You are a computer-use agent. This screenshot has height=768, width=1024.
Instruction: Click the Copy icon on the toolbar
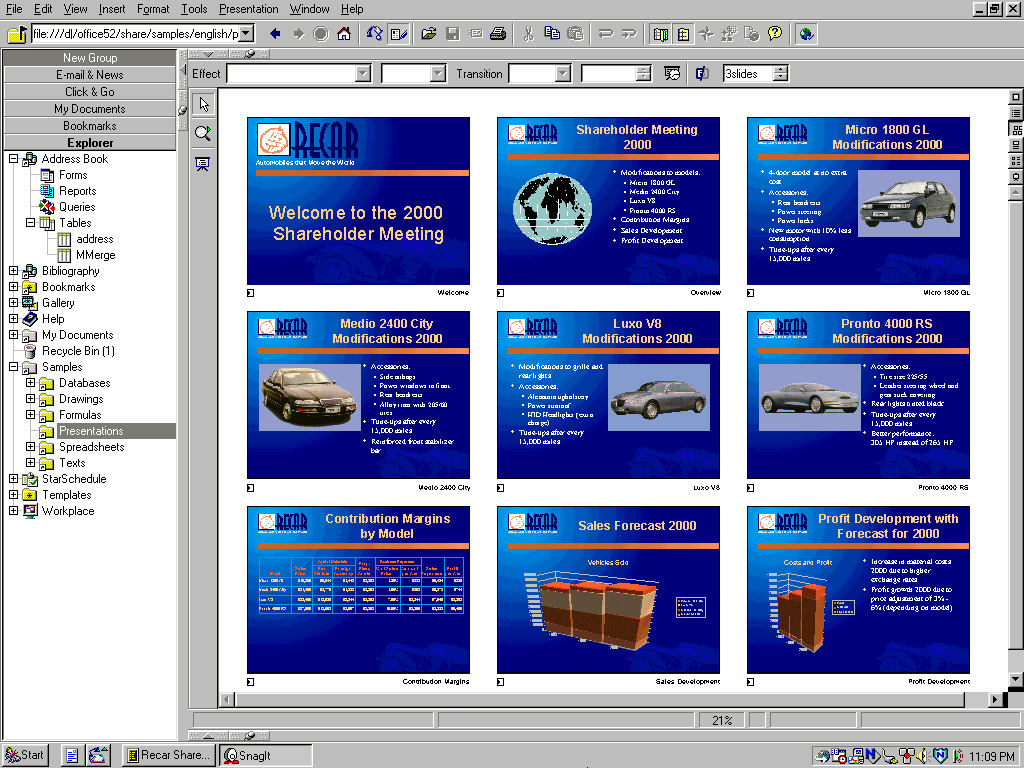pyautogui.click(x=551, y=33)
